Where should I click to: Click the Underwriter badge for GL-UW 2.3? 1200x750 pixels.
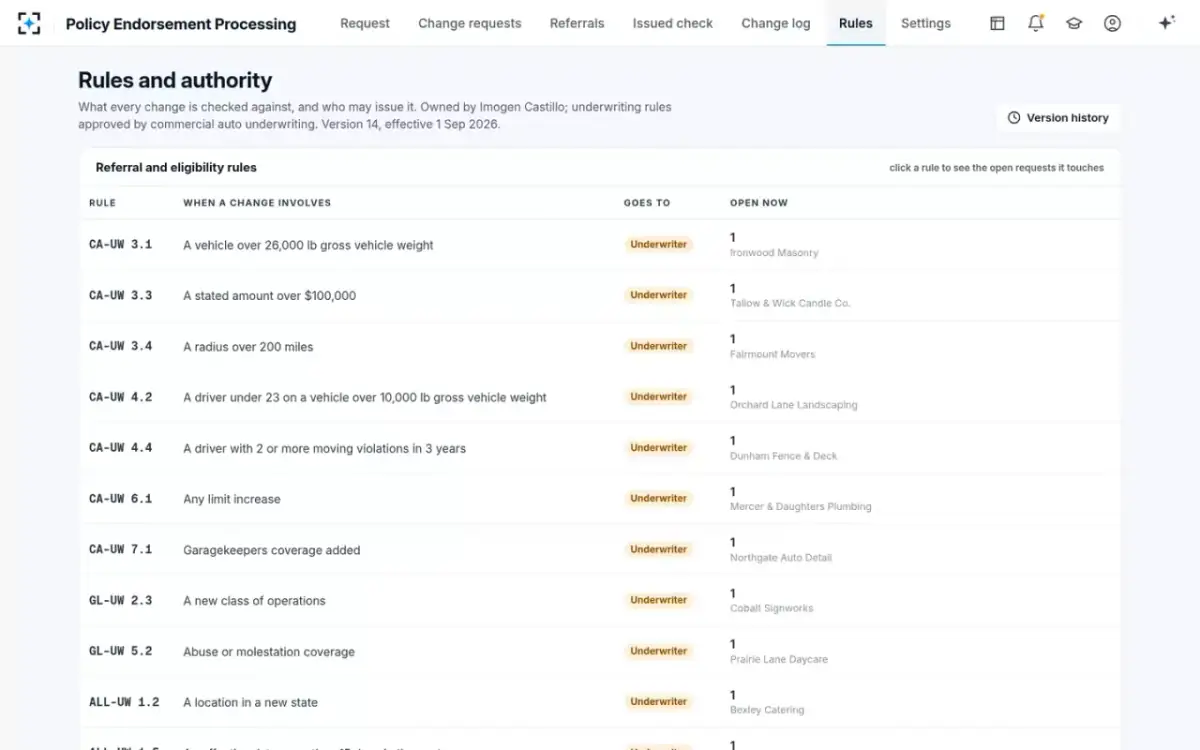(659, 601)
